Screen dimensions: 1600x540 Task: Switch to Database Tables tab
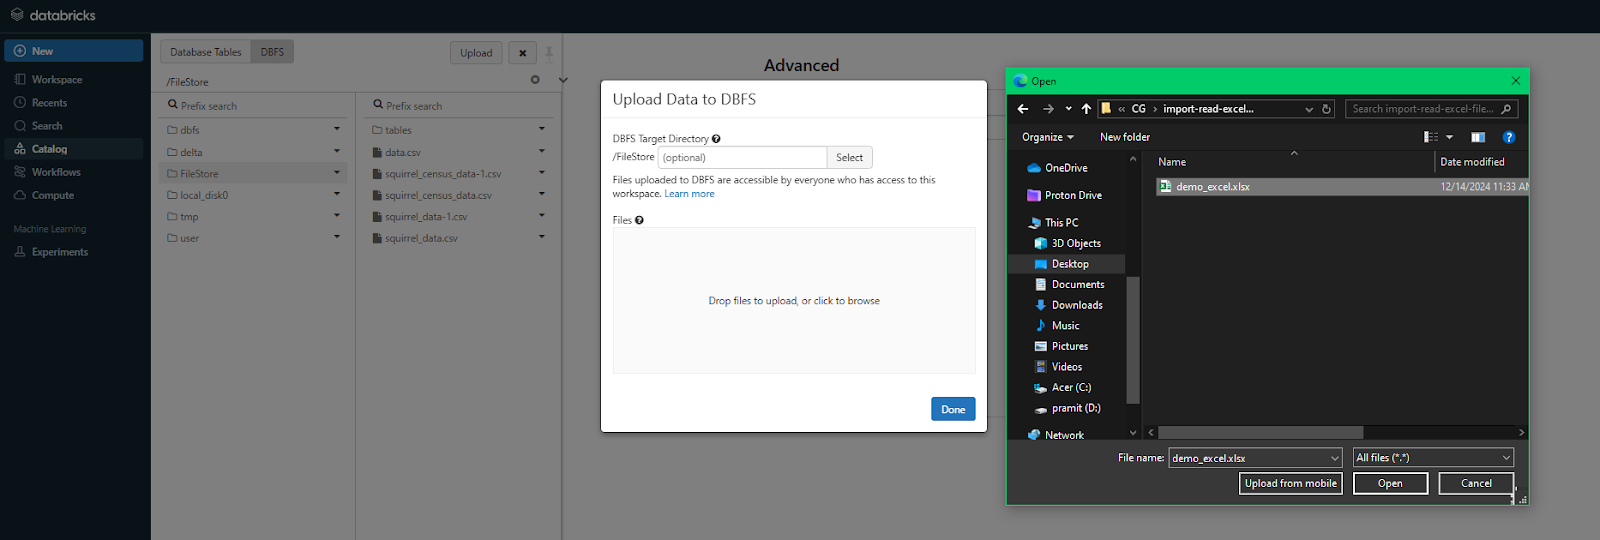coord(206,52)
